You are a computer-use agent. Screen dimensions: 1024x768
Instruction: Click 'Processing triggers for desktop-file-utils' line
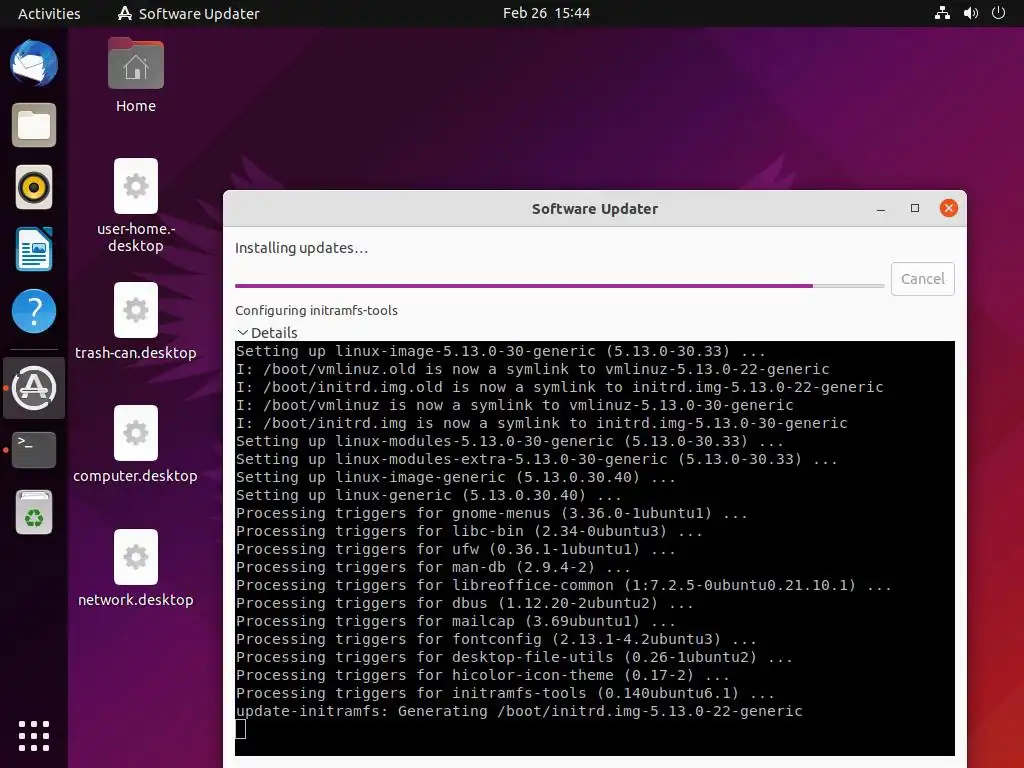[514, 657]
